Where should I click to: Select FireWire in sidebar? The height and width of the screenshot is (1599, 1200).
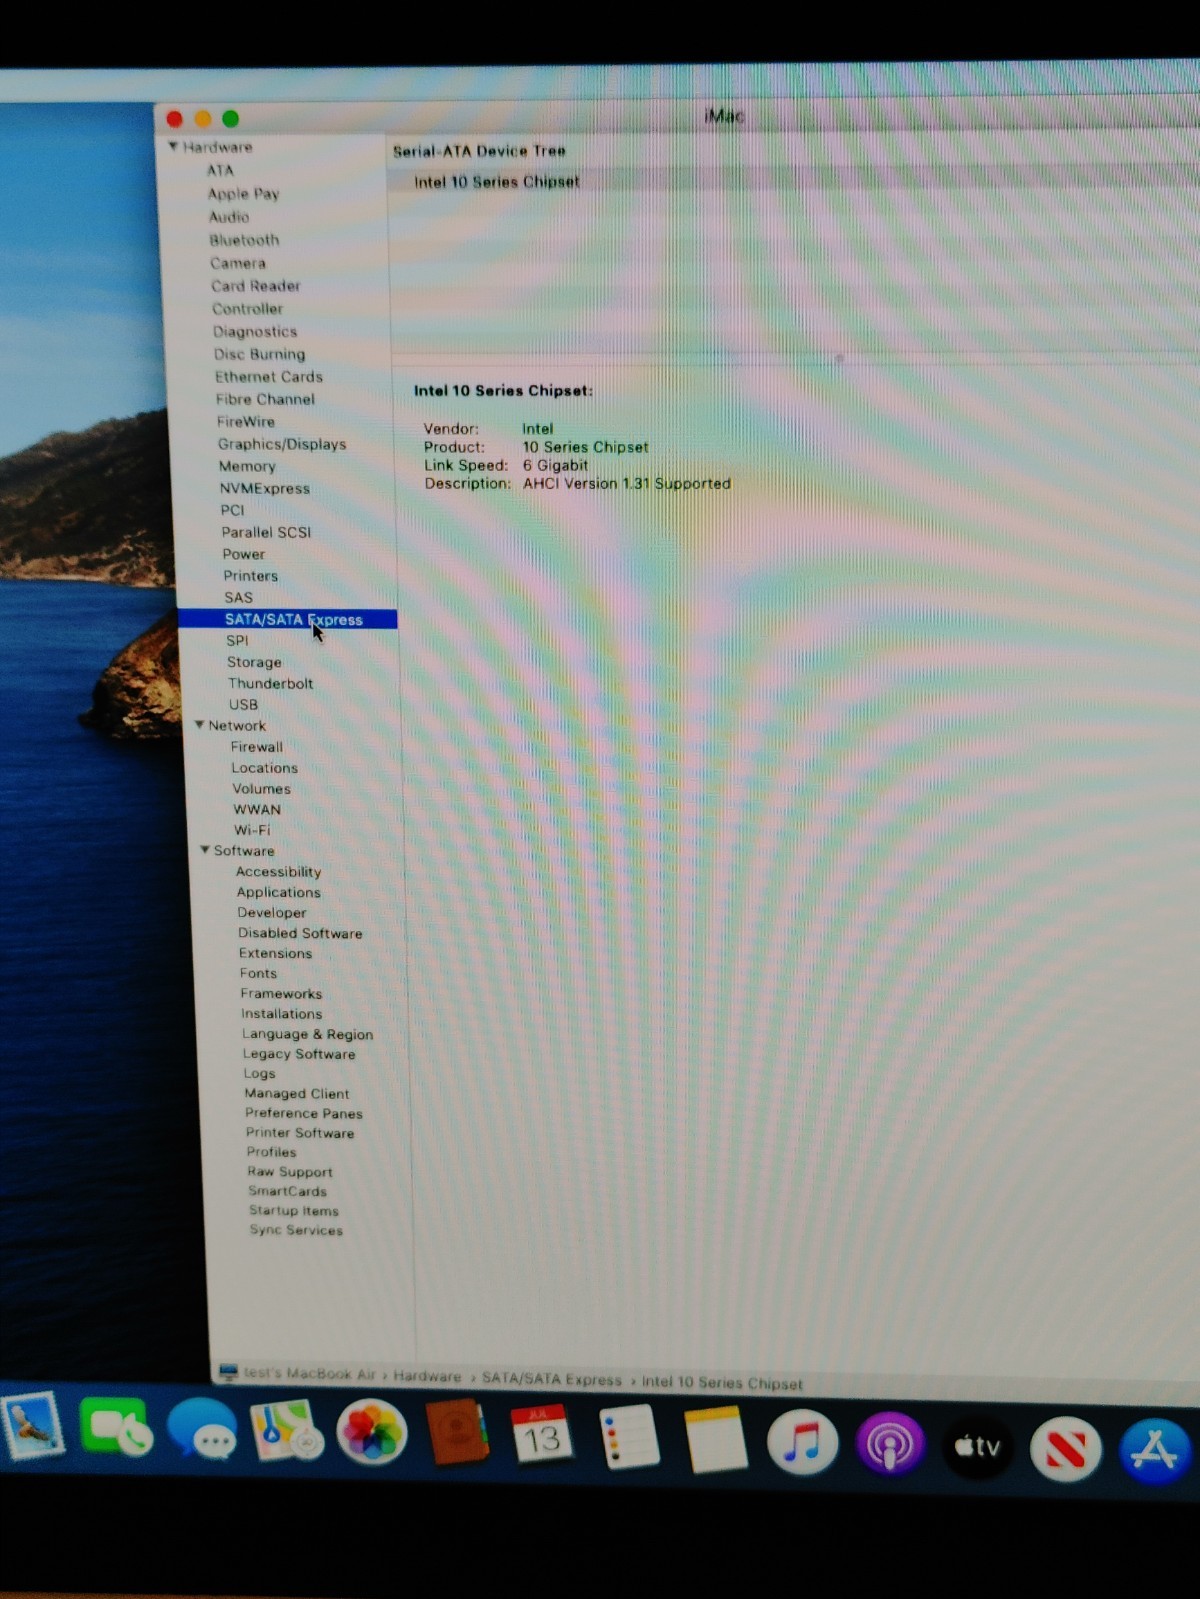[x=245, y=421]
